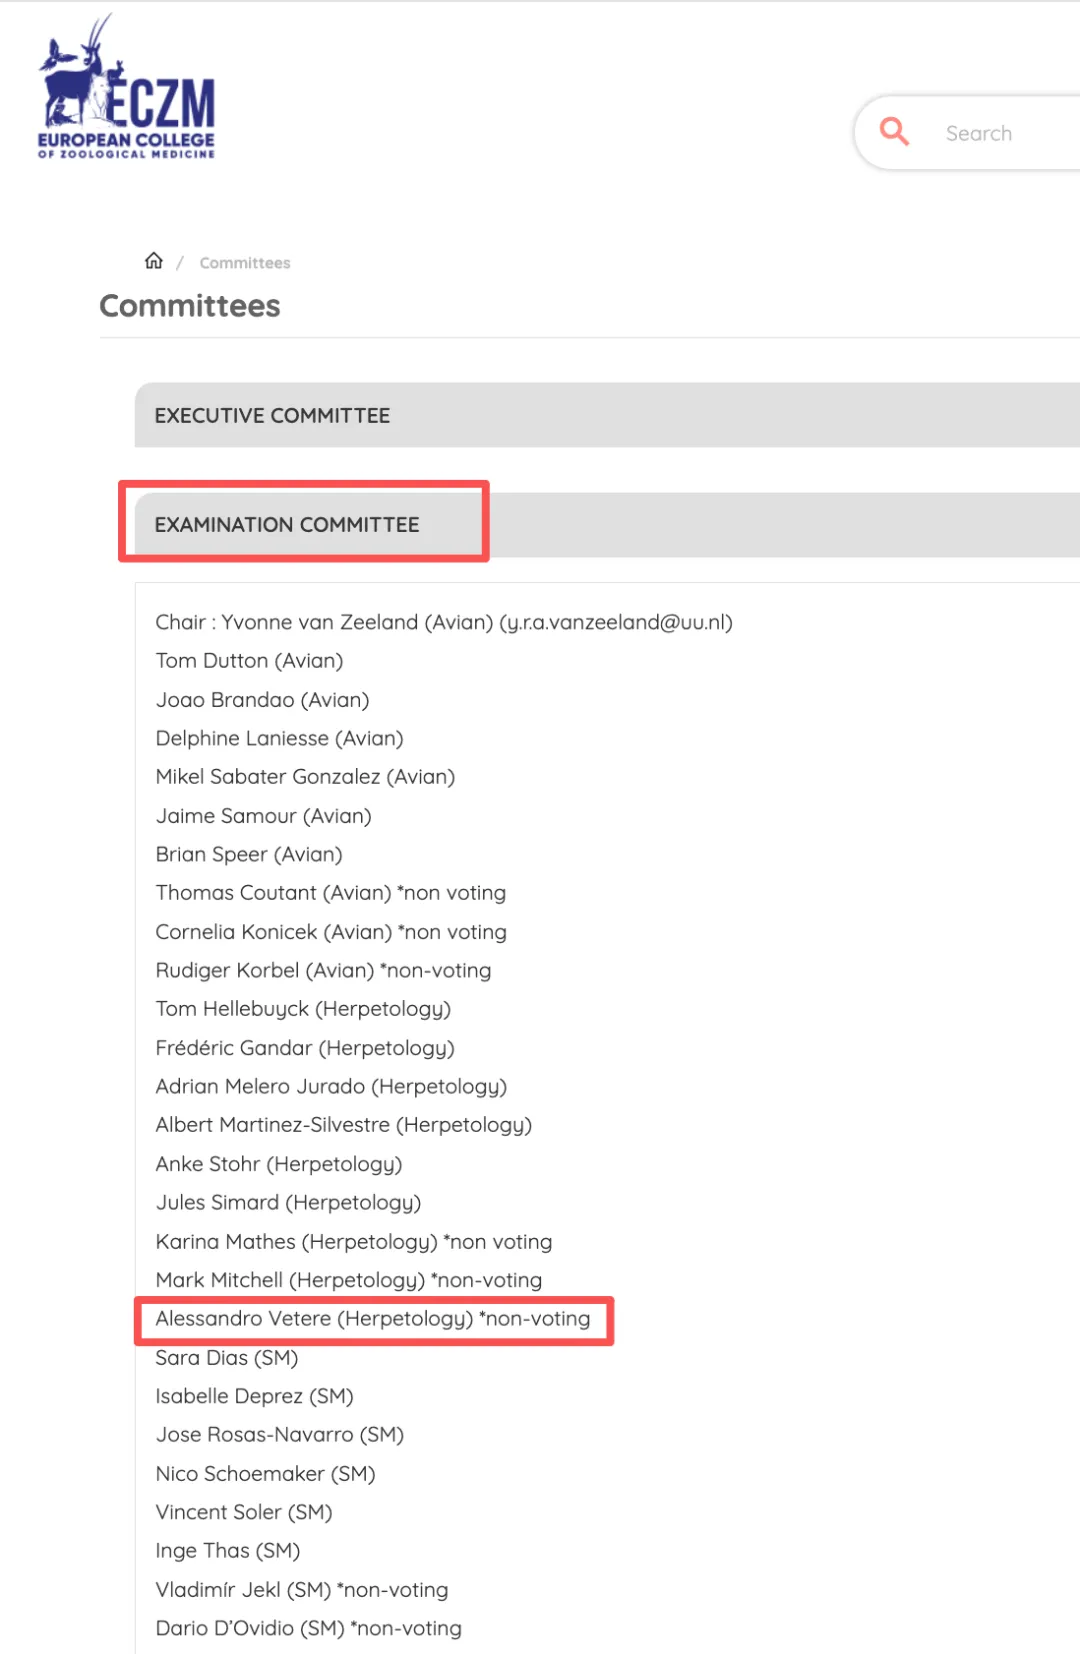This screenshot has height=1654, width=1080.
Task: Open the Committees breadcrumb link
Action: (x=245, y=263)
